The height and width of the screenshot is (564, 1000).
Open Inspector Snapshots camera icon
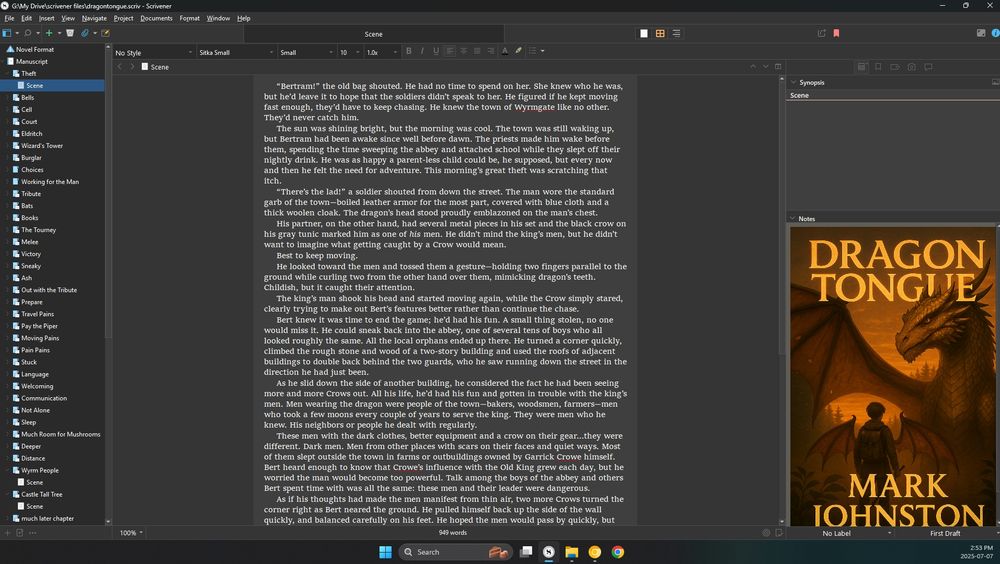click(x=911, y=66)
